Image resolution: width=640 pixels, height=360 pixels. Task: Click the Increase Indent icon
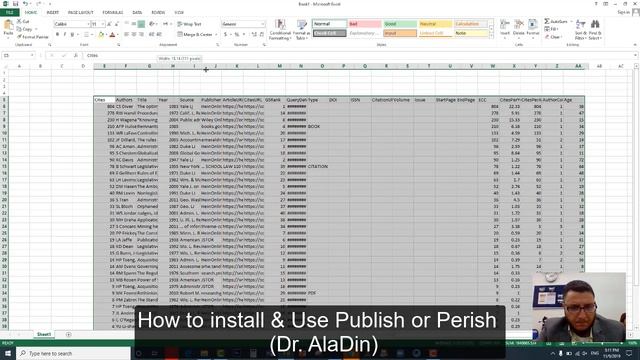tap(159, 34)
